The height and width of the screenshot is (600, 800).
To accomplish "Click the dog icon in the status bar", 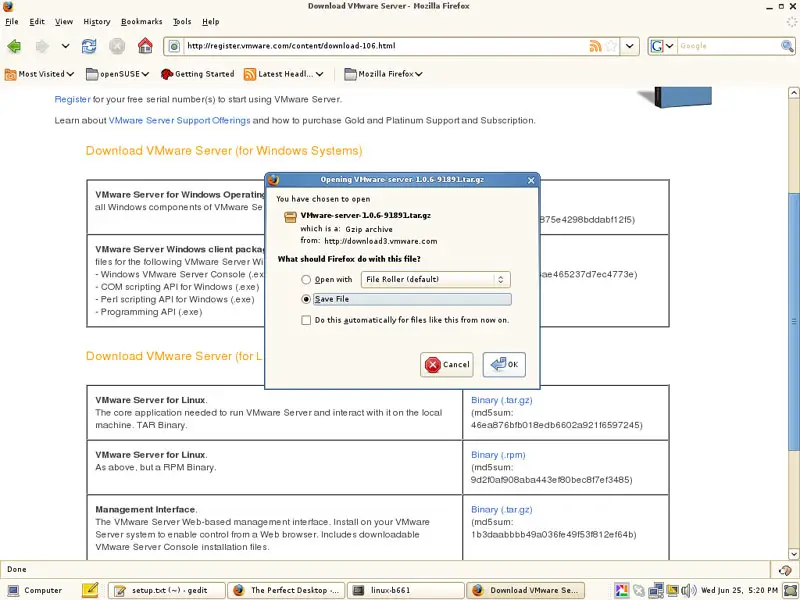I will pos(785,570).
